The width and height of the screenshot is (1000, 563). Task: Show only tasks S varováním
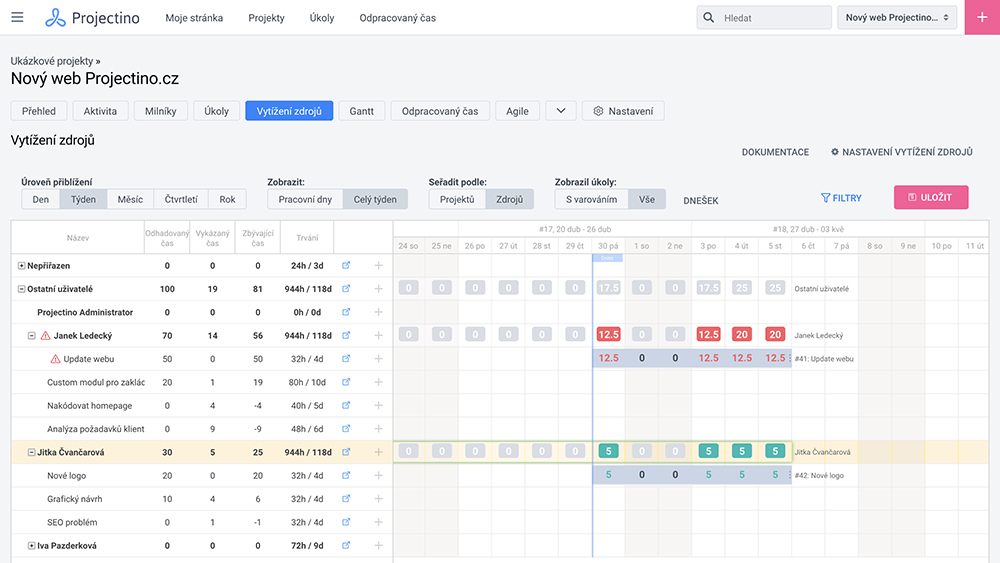pos(590,199)
